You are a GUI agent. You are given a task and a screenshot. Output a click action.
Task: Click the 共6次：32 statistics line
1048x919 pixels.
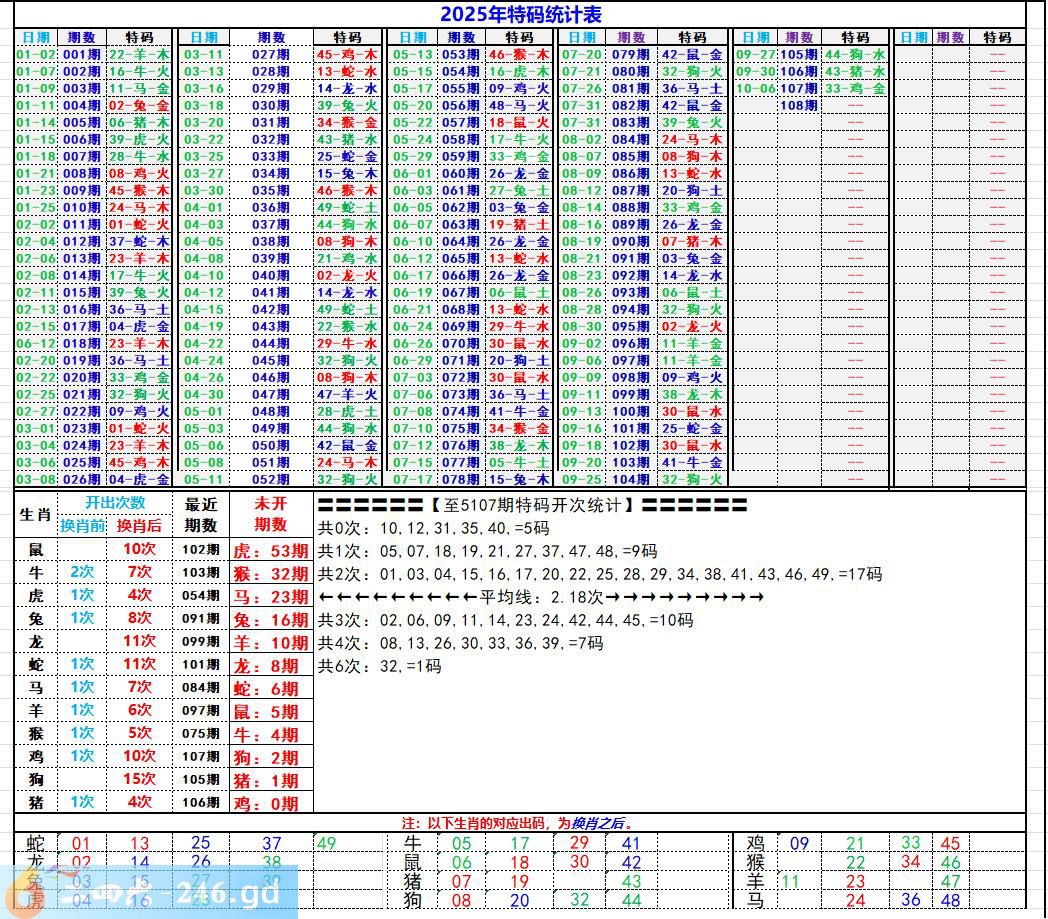[x=380, y=666]
